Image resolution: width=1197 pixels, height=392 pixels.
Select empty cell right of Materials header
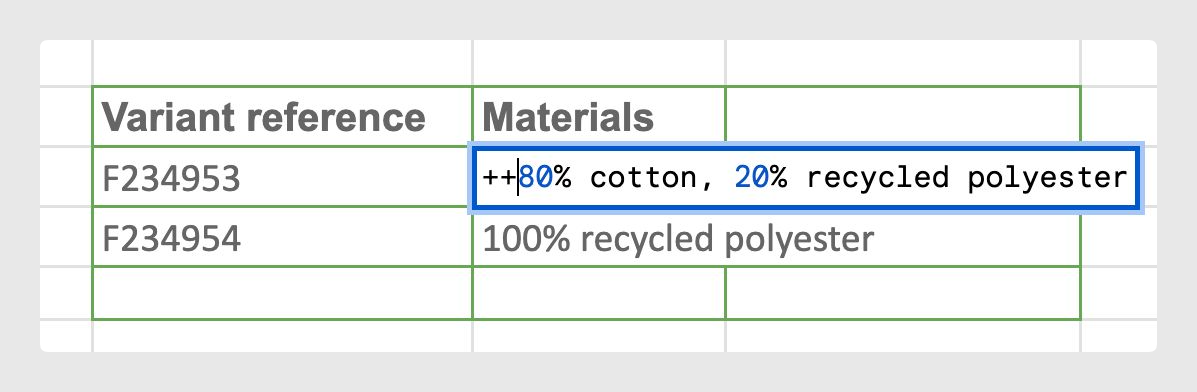(x=902, y=117)
